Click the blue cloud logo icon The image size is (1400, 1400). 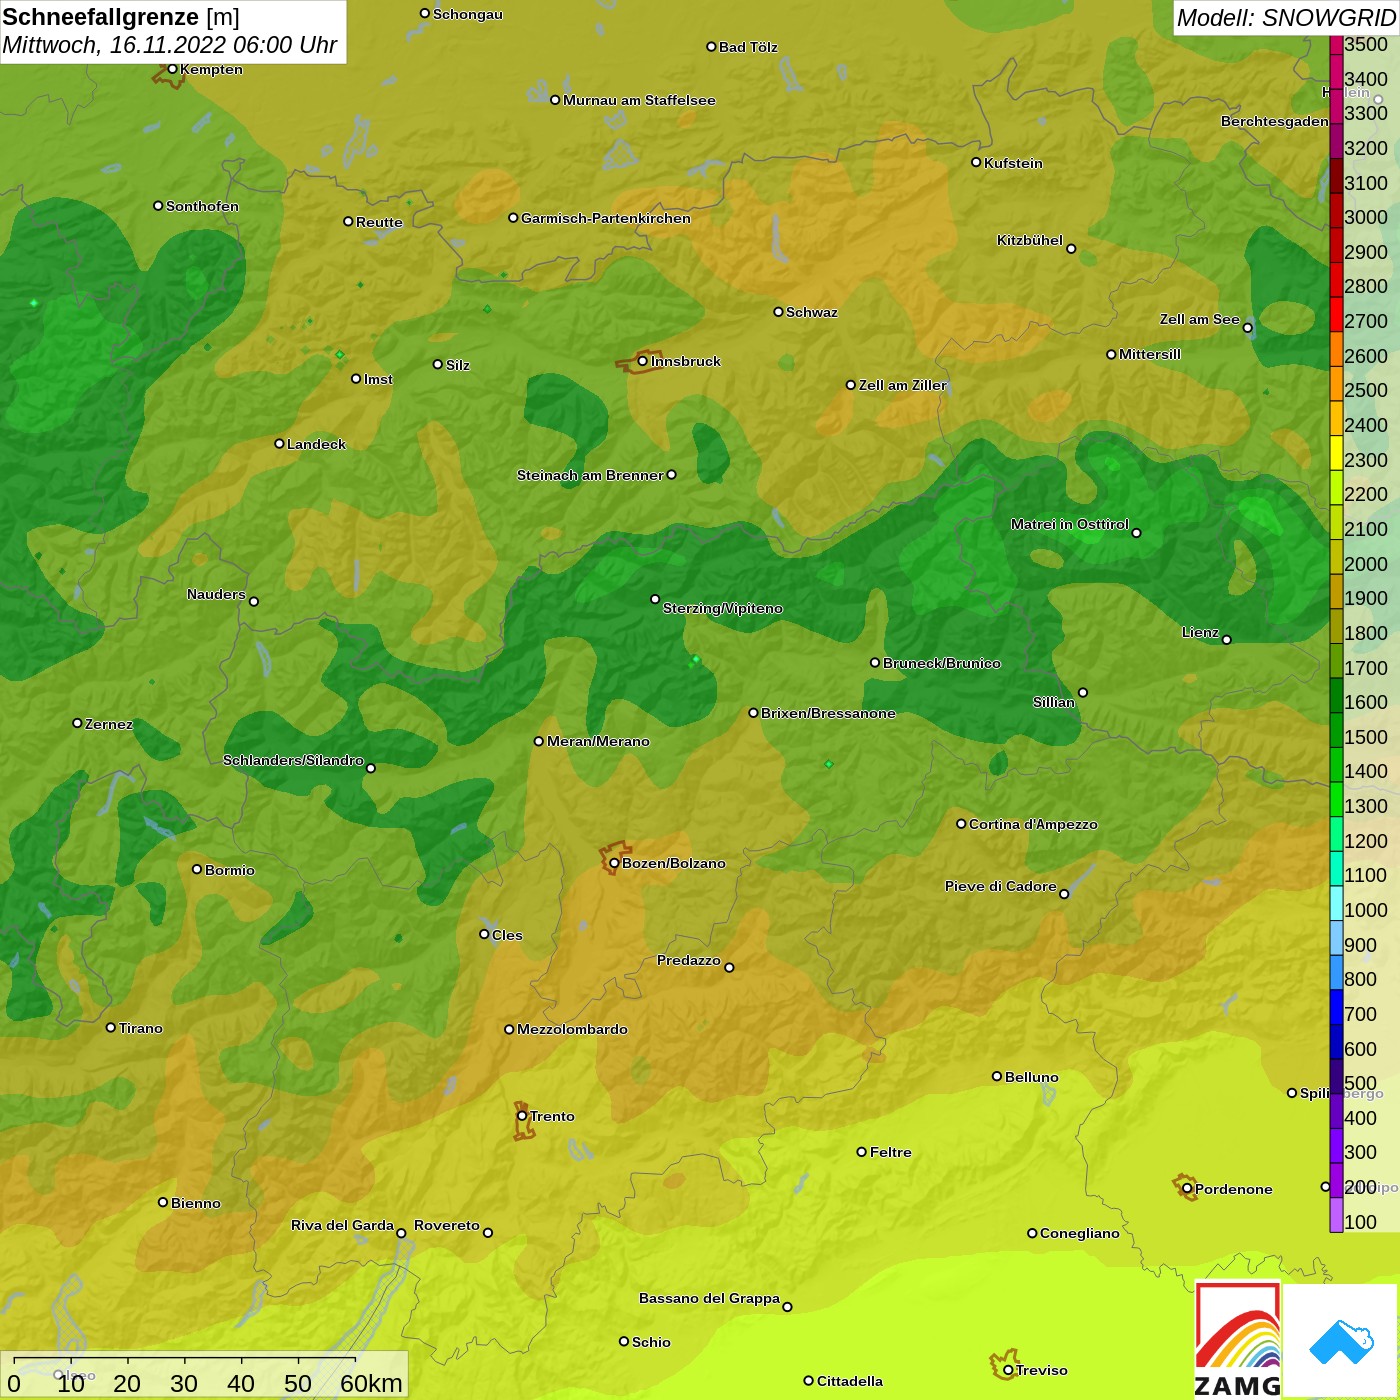(1341, 1342)
